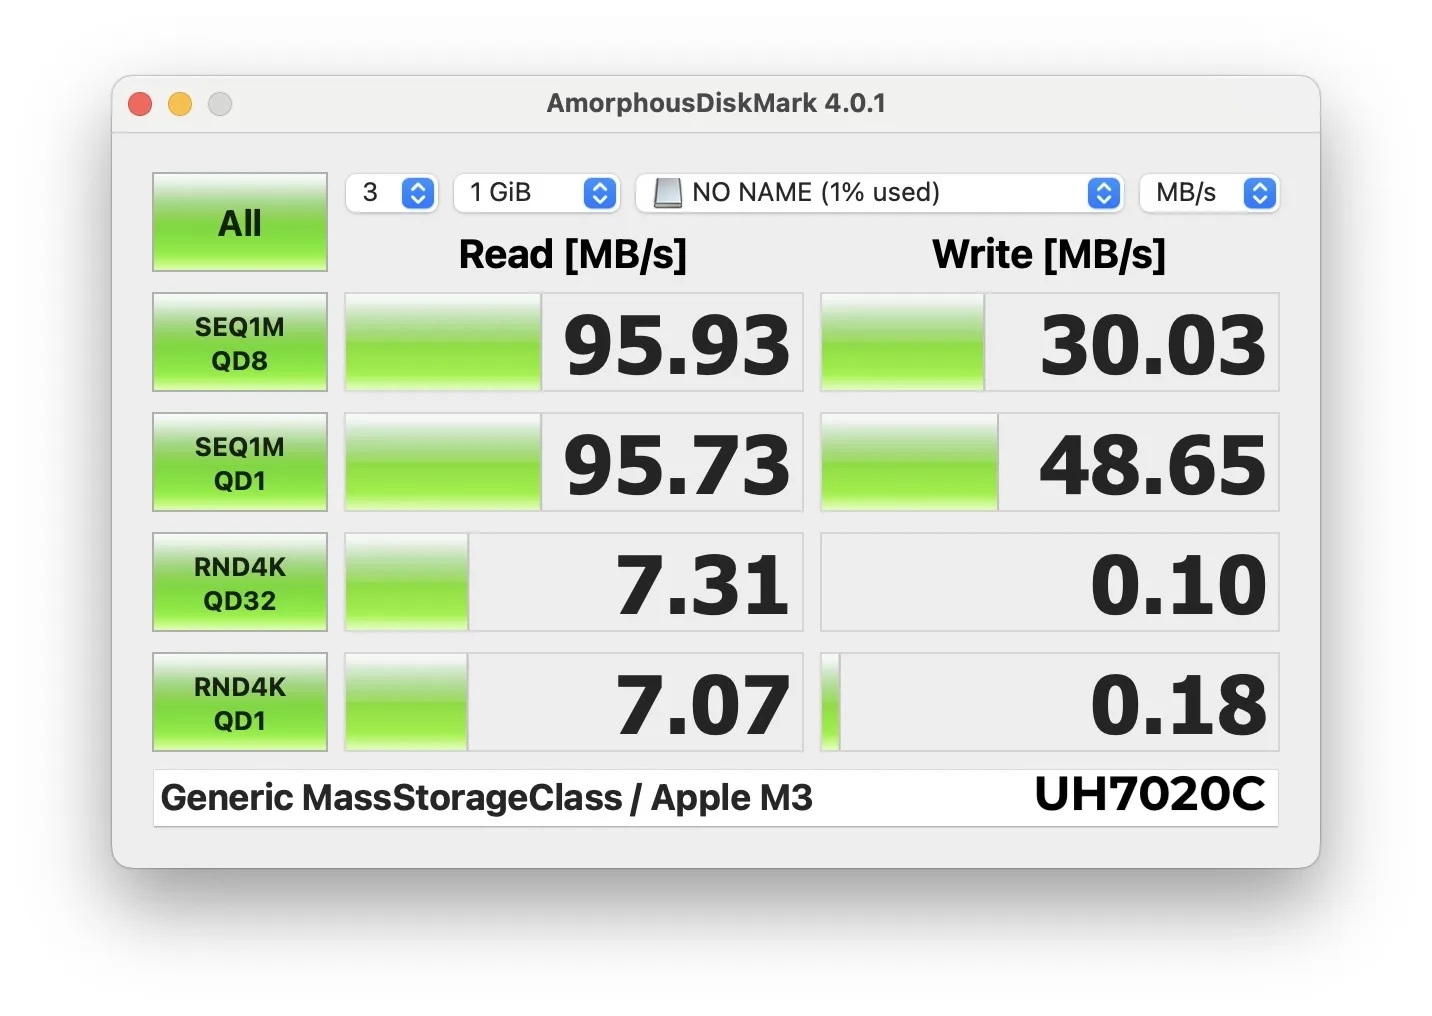The width and height of the screenshot is (1432, 1016).
Task: Click the drive icon beside NO NAME
Action: pyautogui.click(x=667, y=192)
